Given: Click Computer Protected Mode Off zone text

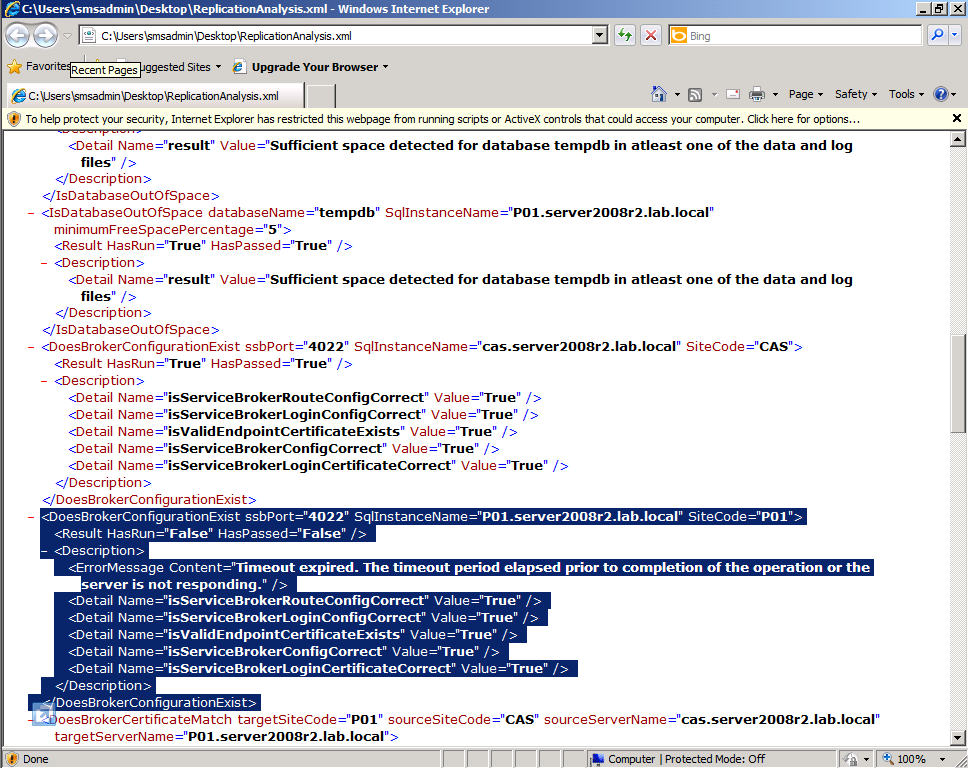Looking at the screenshot, I should click(x=686, y=759).
